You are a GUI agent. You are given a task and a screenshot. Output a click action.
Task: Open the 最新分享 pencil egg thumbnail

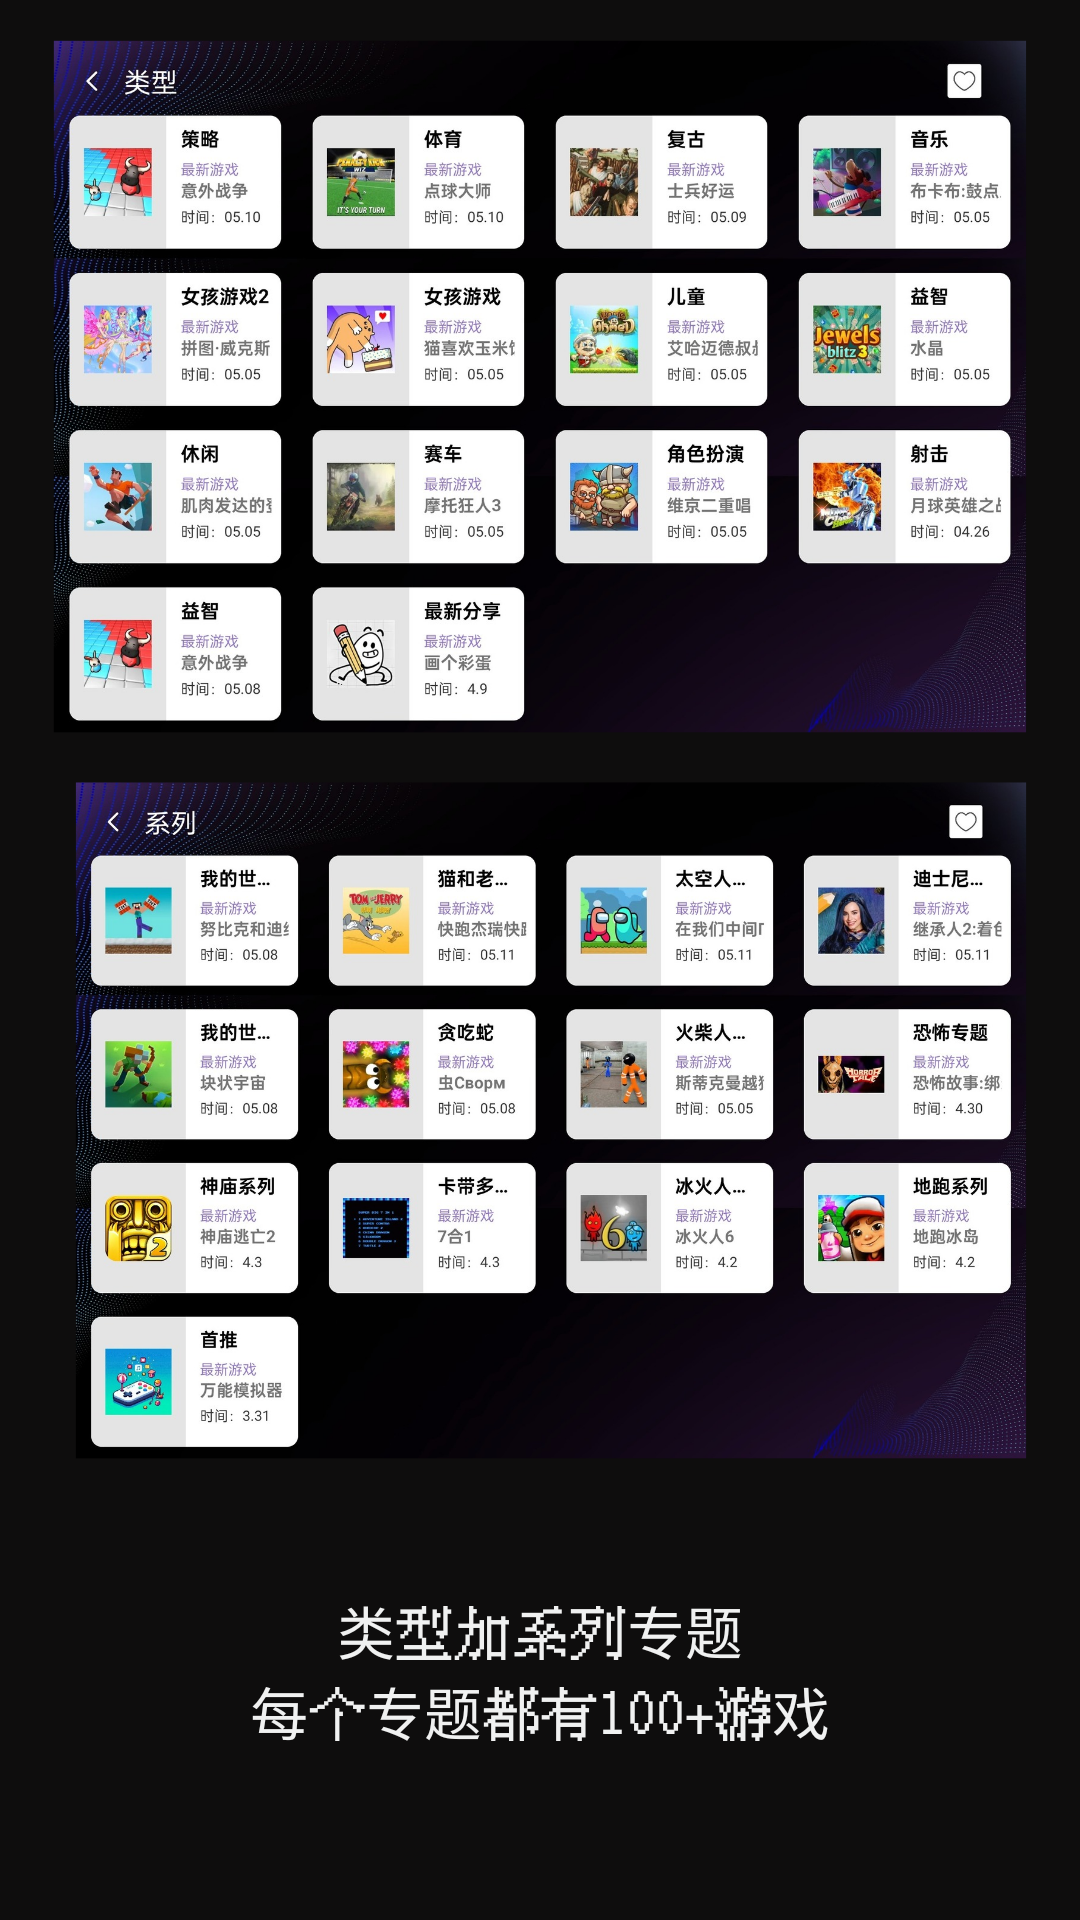361,654
